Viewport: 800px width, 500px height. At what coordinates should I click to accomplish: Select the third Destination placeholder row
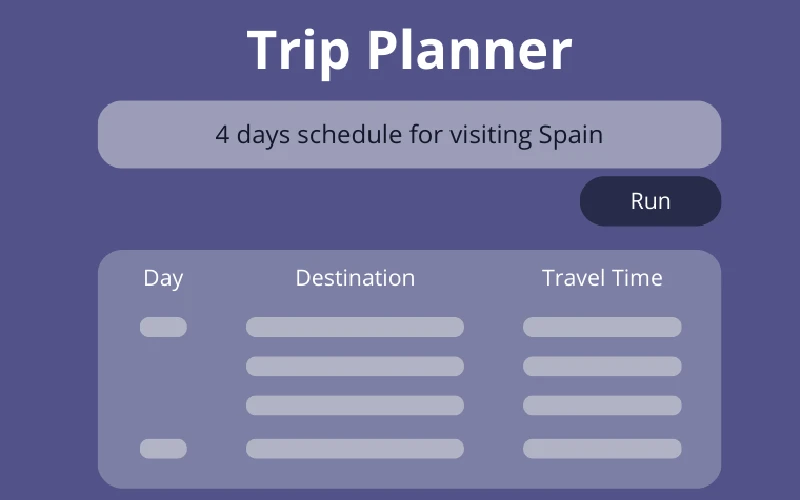click(x=355, y=405)
